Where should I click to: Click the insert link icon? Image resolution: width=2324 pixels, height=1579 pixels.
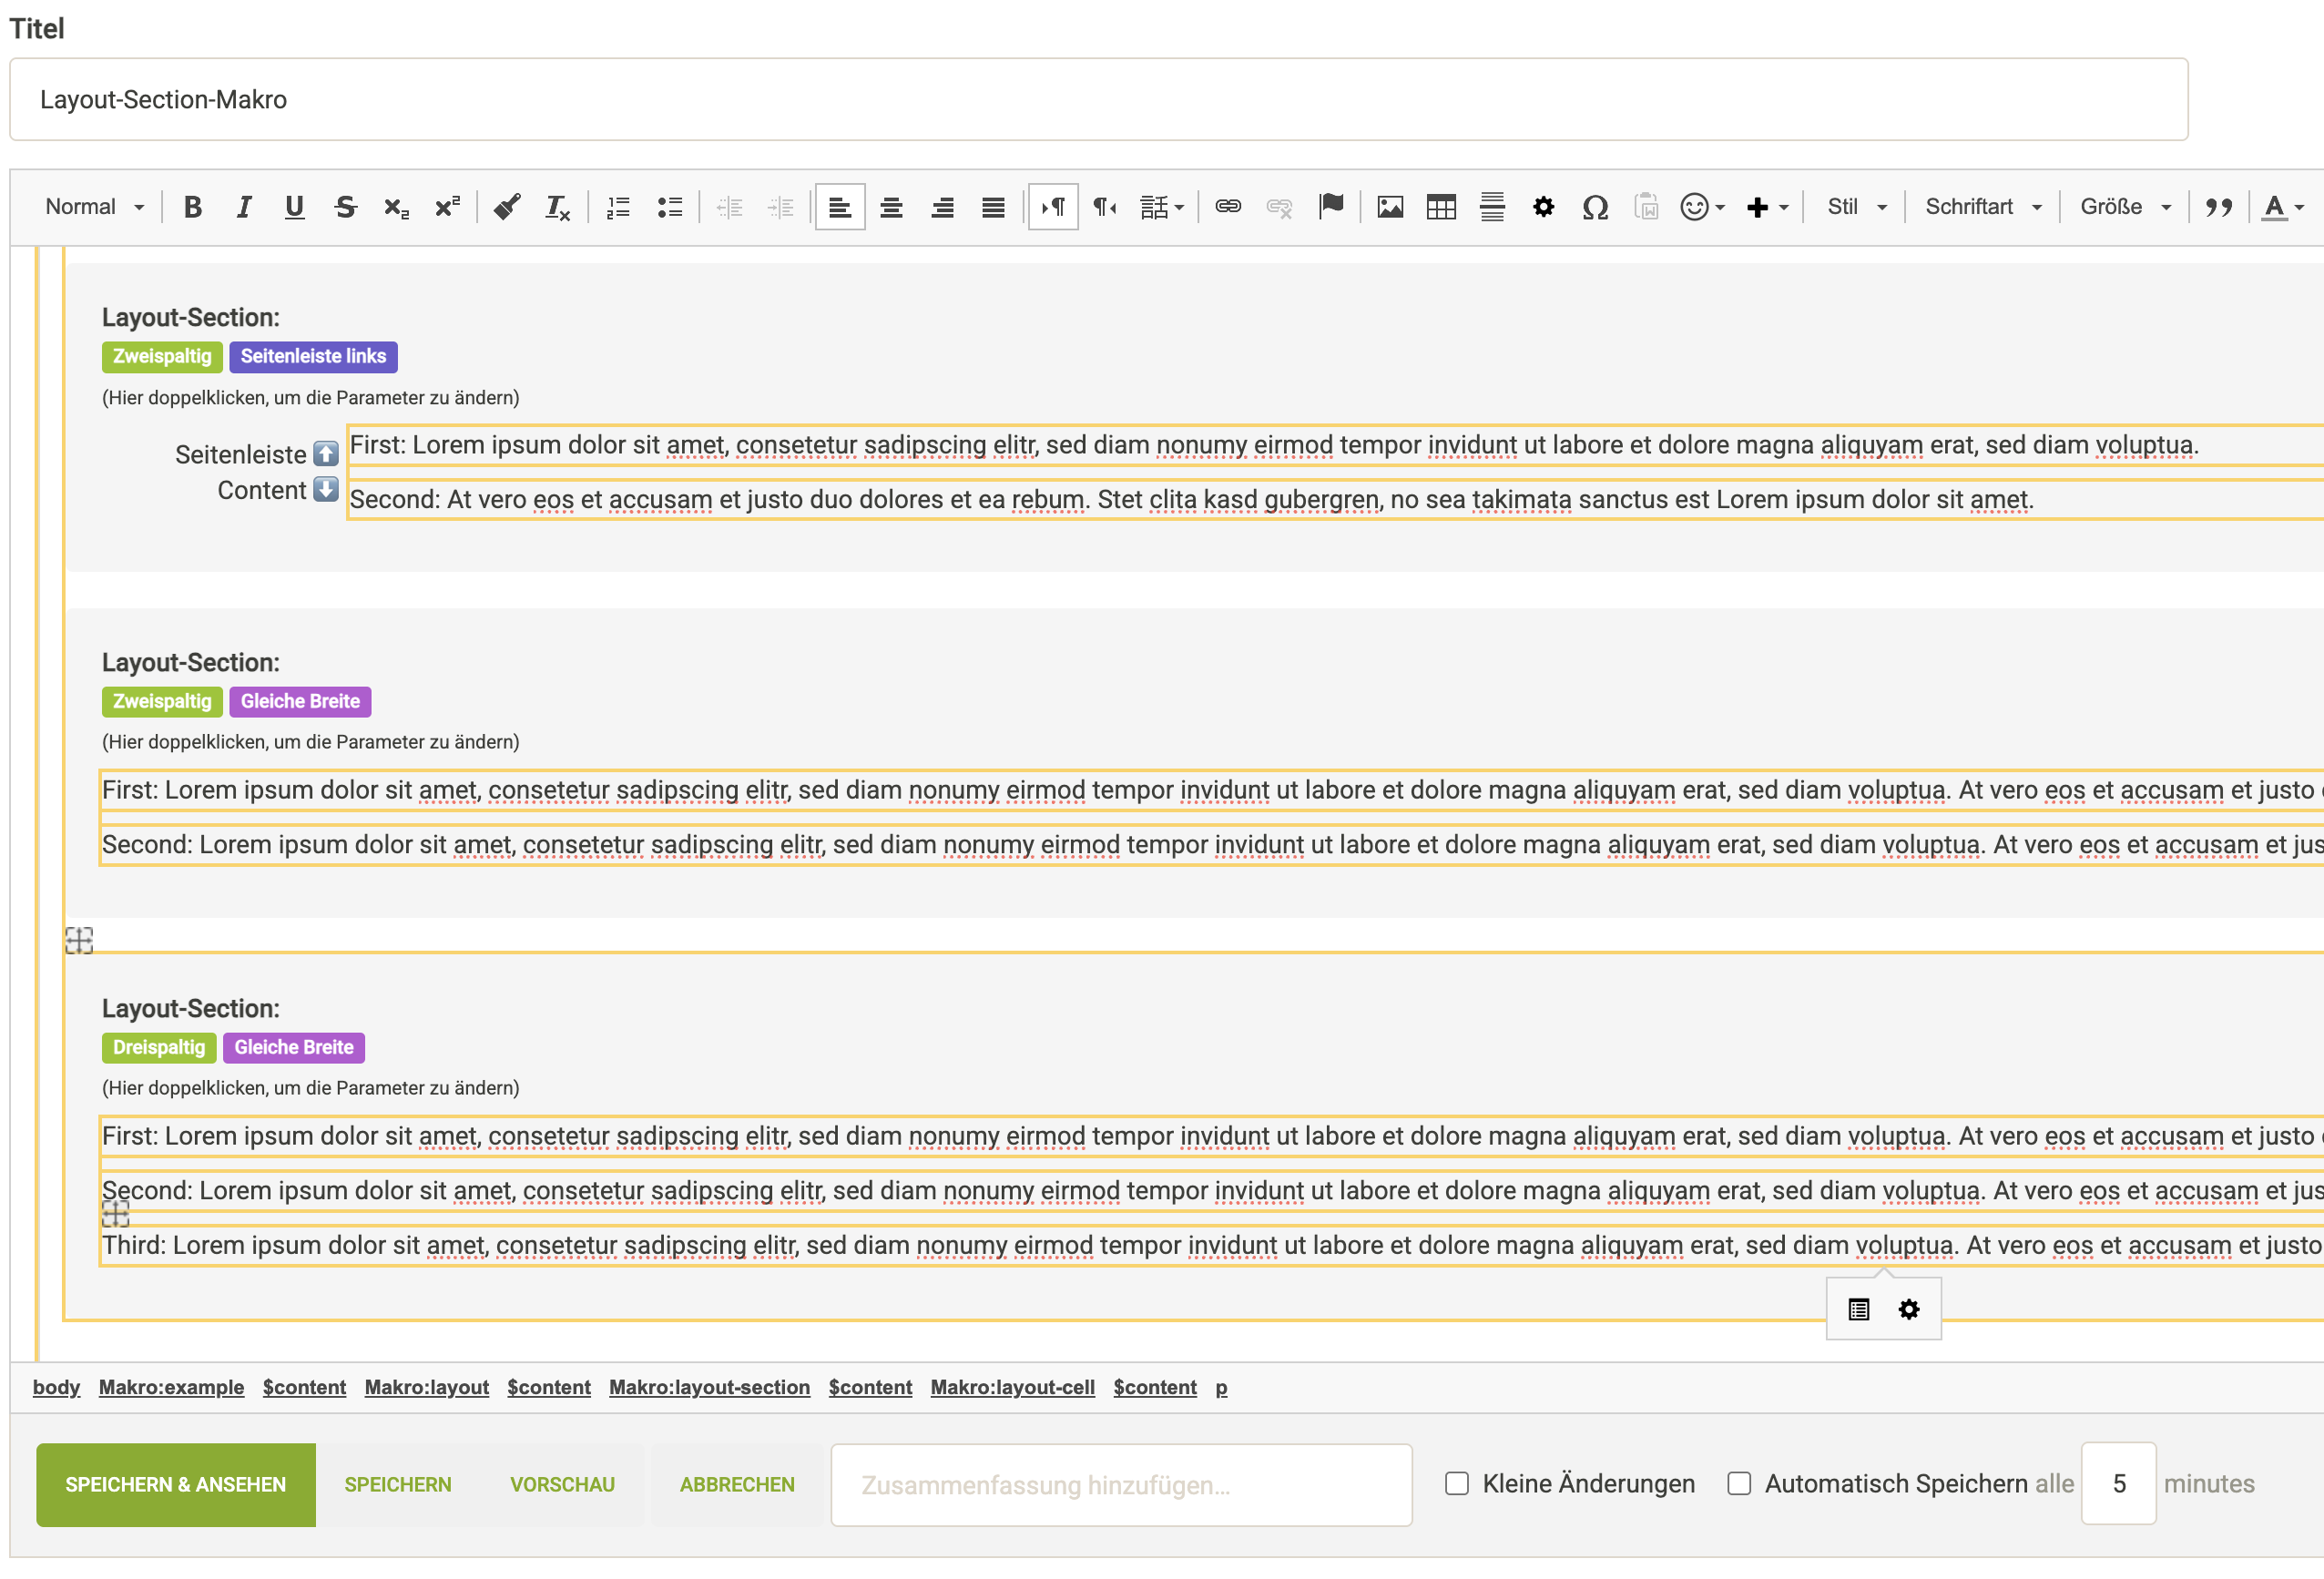click(x=1228, y=207)
